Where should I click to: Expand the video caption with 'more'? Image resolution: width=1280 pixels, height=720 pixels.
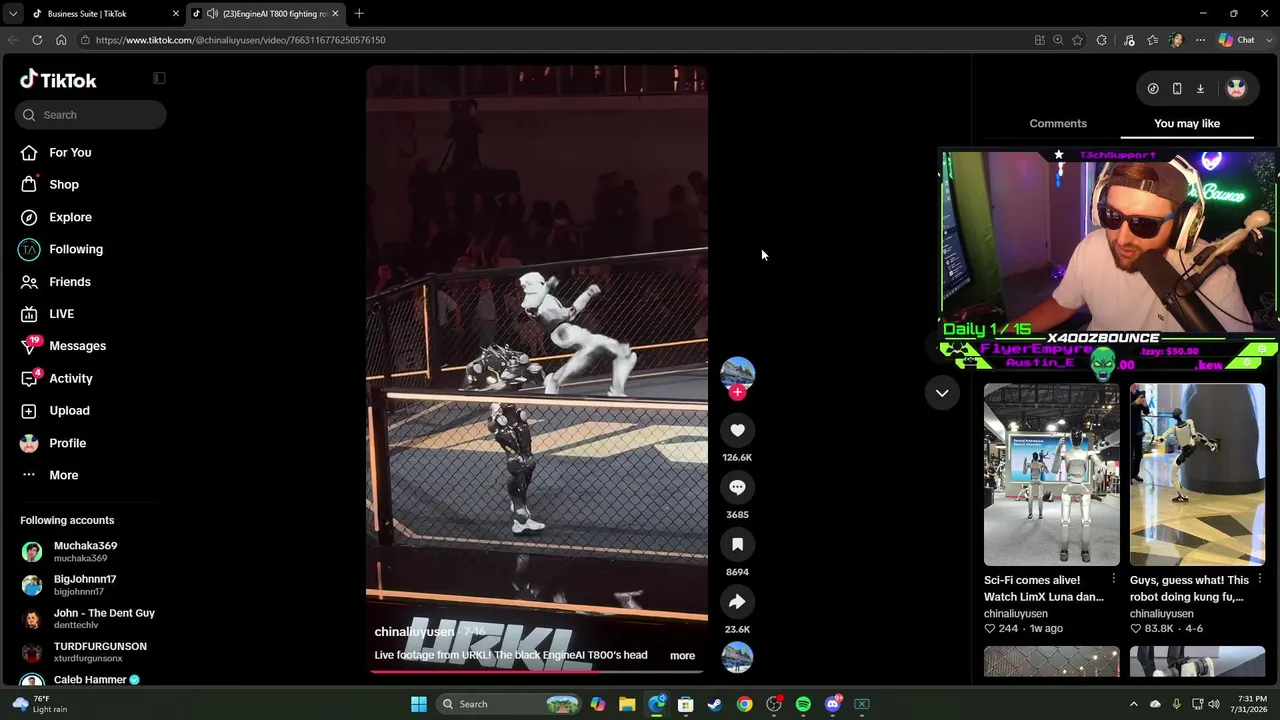(x=682, y=656)
